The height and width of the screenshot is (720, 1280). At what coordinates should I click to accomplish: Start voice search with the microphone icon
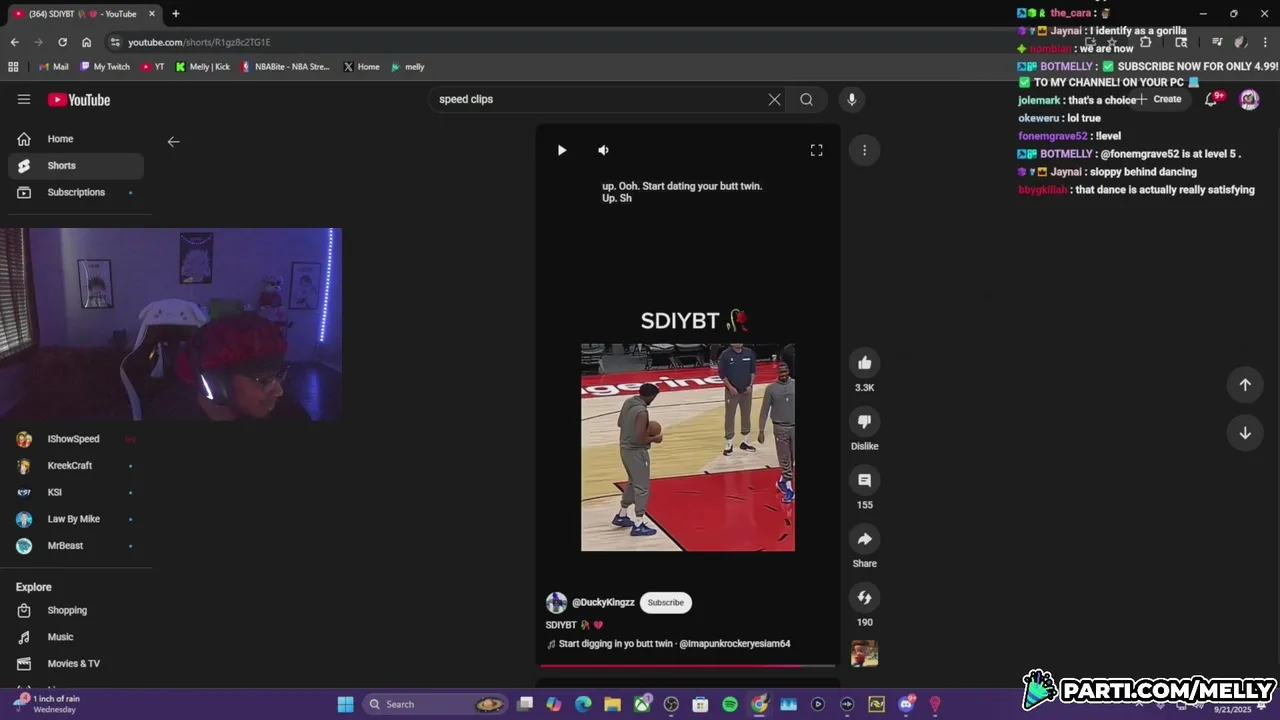click(x=852, y=99)
